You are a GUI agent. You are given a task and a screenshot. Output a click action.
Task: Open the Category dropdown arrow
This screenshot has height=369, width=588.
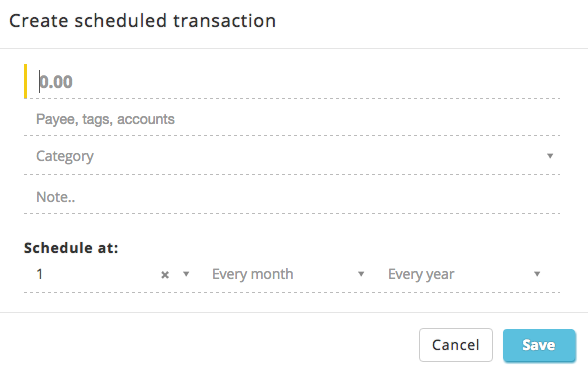tap(550, 156)
